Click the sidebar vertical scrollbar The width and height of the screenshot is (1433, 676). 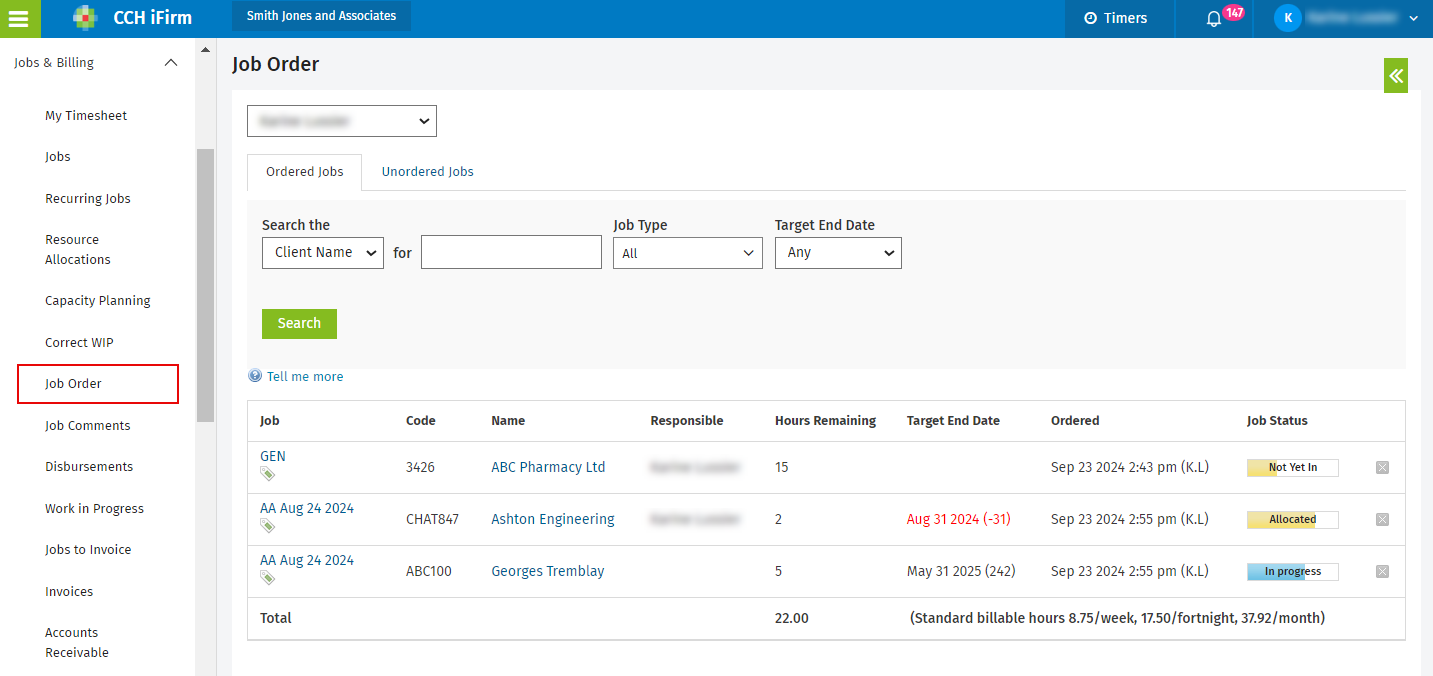[x=205, y=285]
